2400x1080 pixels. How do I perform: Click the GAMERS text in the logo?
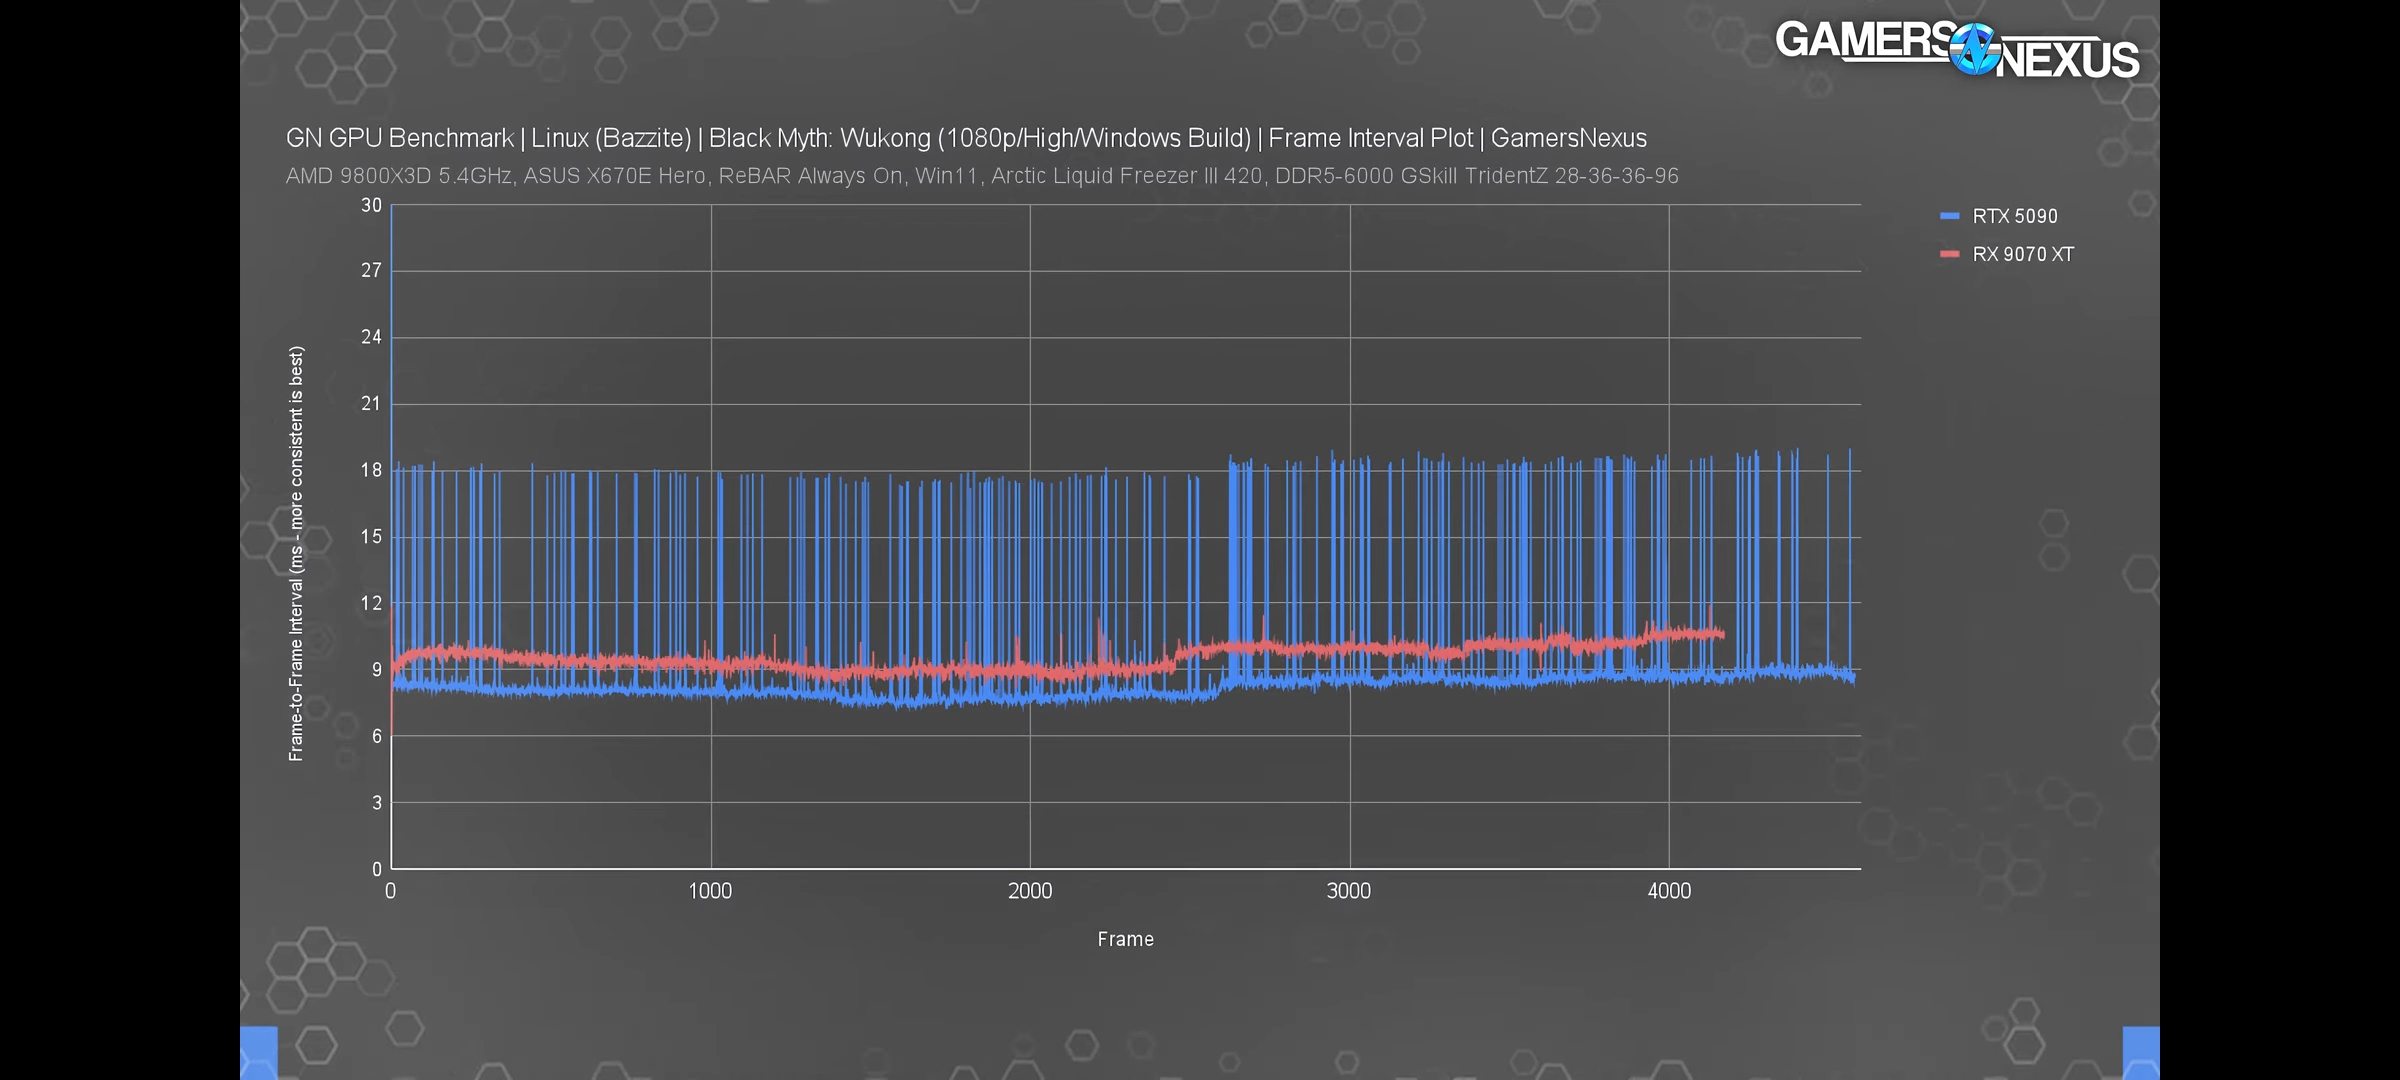click(1864, 40)
